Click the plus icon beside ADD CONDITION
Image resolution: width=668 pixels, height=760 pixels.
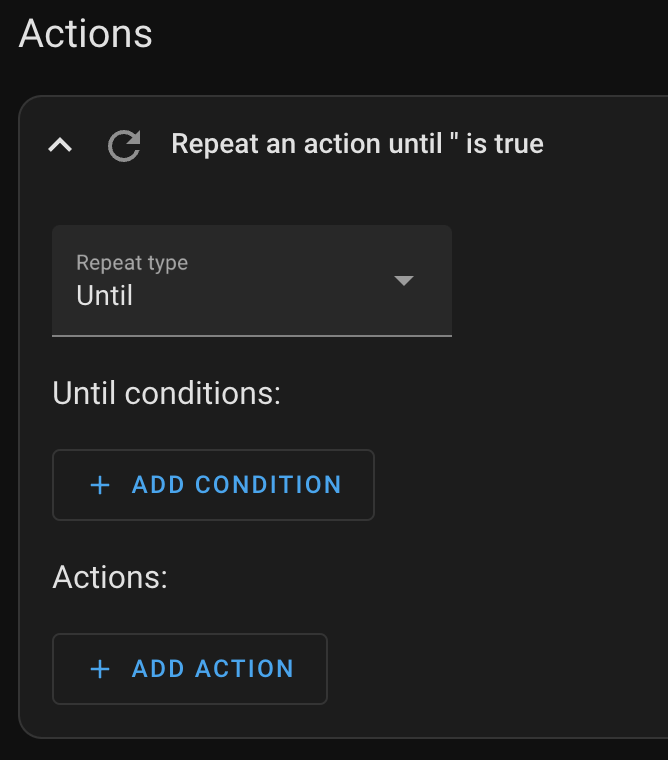(100, 485)
